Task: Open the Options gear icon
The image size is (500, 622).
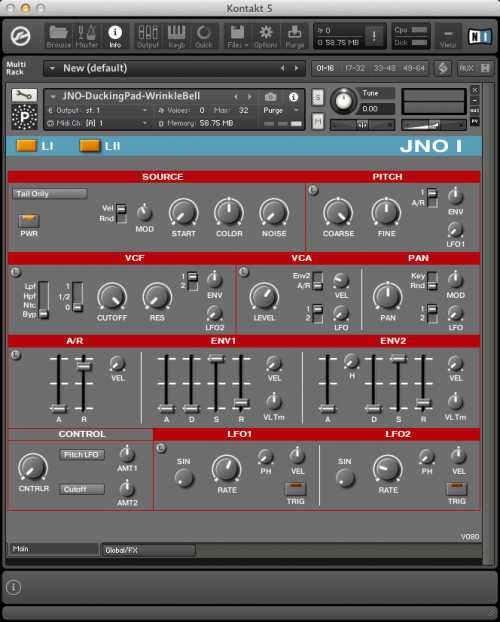Action: (x=265, y=36)
